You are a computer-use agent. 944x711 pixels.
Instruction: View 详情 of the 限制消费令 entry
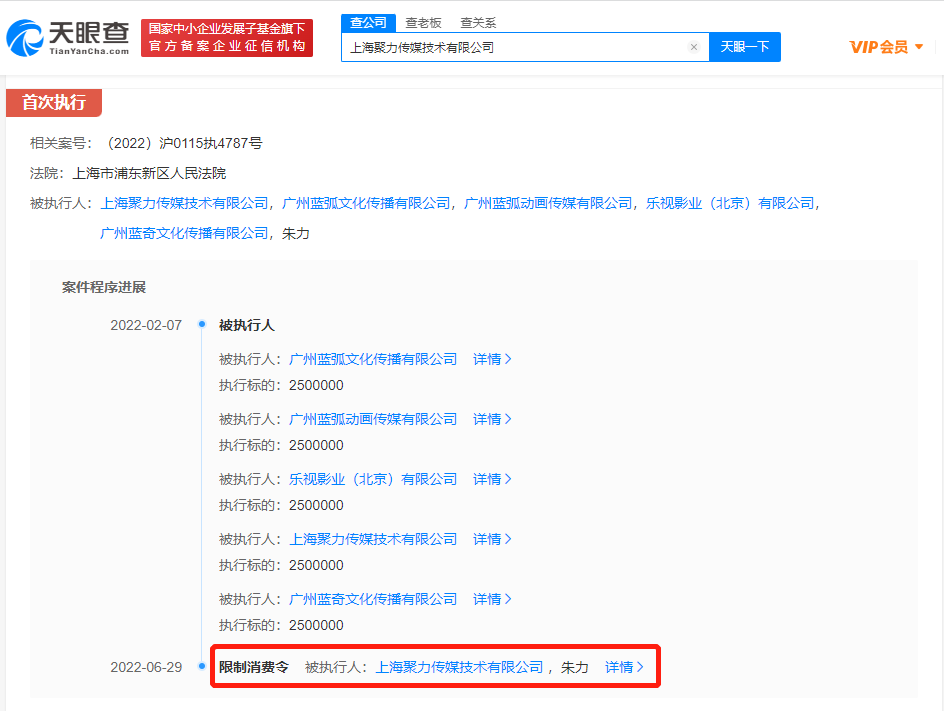pyautogui.click(x=624, y=667)
